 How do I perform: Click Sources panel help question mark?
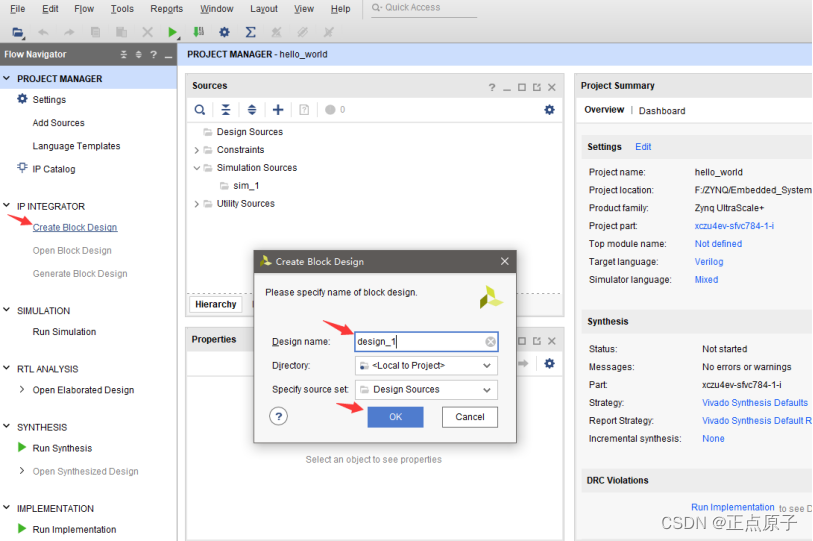pos(492,87)
